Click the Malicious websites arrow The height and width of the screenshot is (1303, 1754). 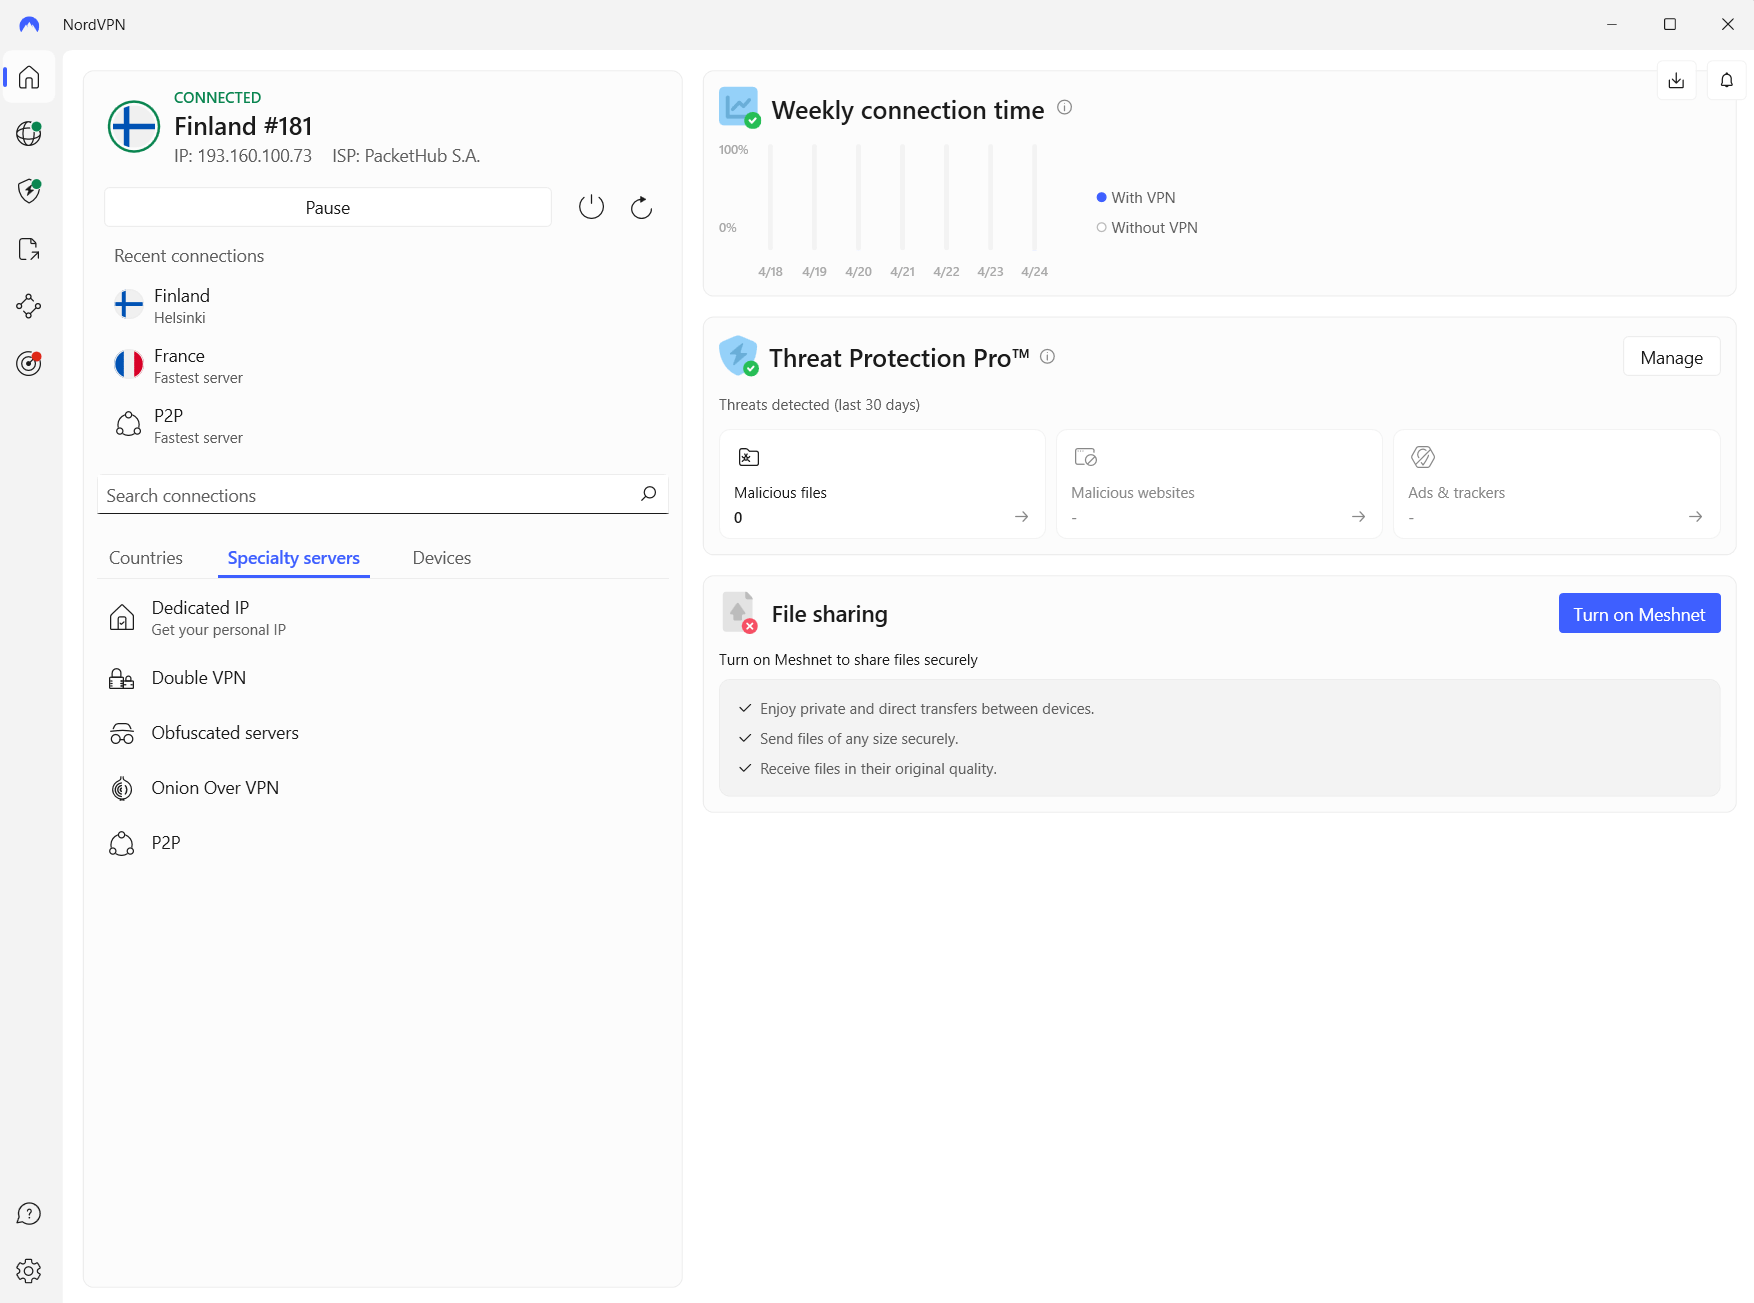pyautogui.click(x=1359, y=517)
